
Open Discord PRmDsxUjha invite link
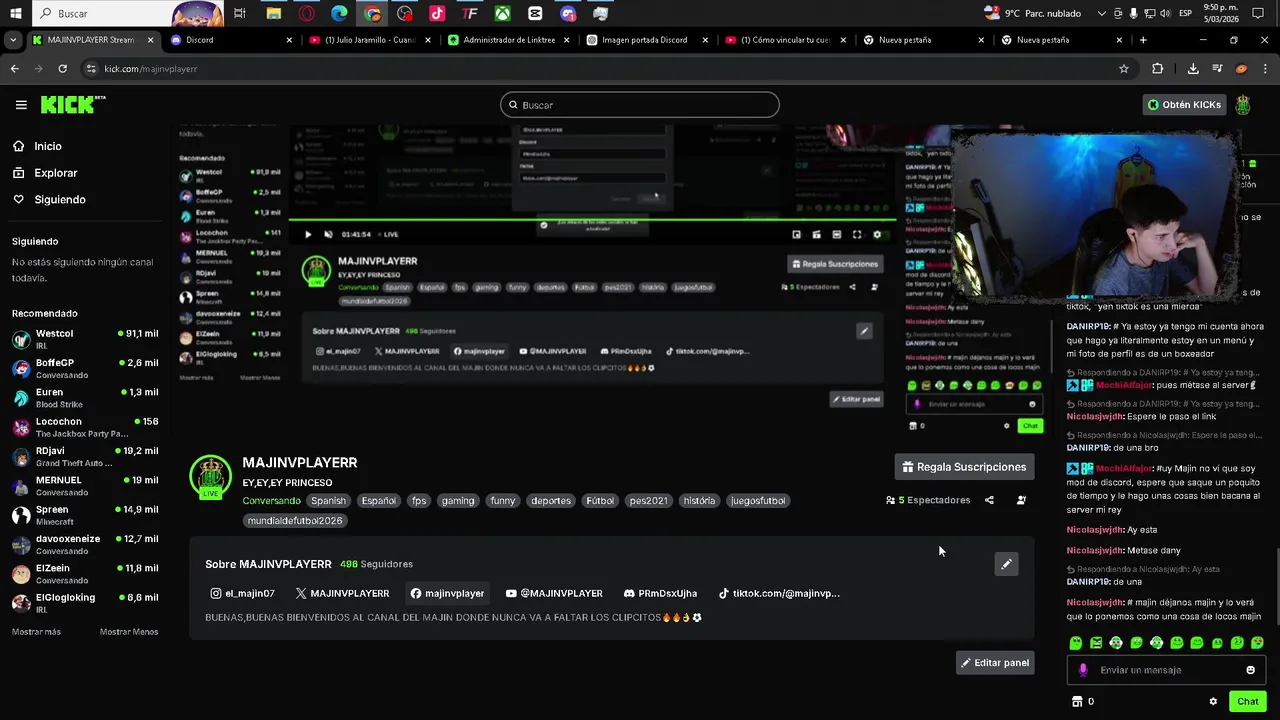[x=660, y=593]
